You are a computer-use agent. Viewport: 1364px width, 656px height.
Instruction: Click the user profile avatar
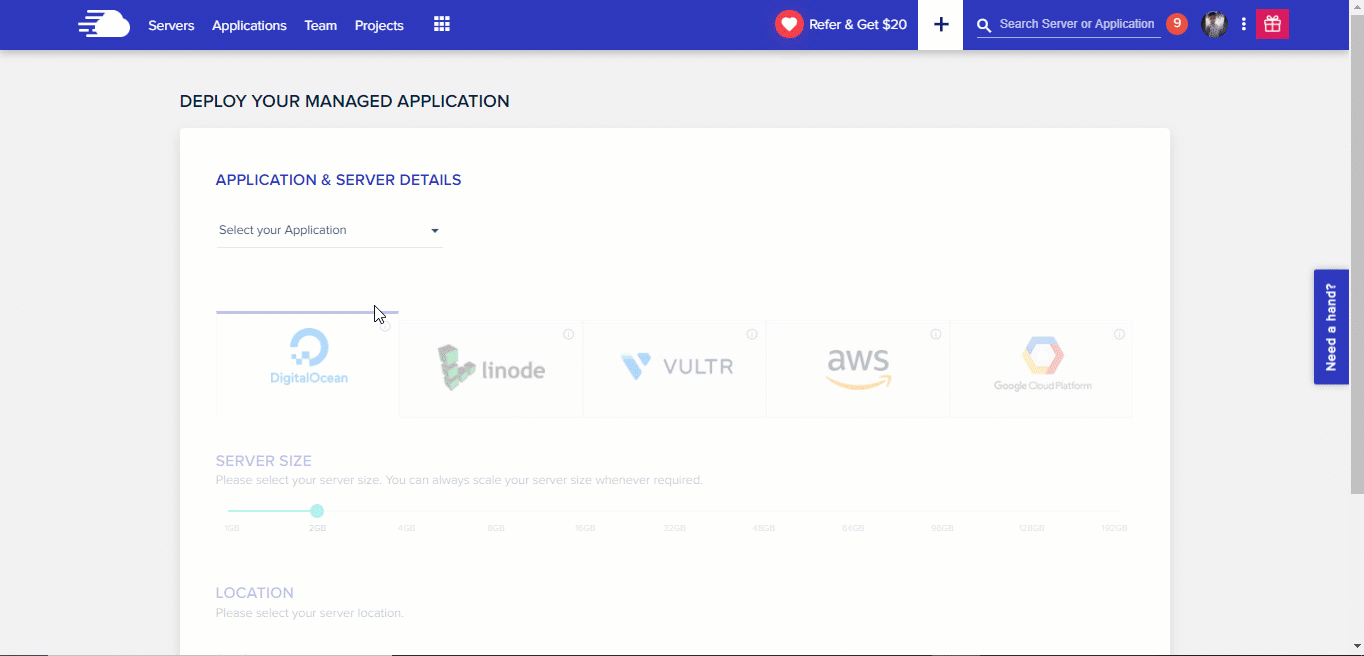(1214, 24)
